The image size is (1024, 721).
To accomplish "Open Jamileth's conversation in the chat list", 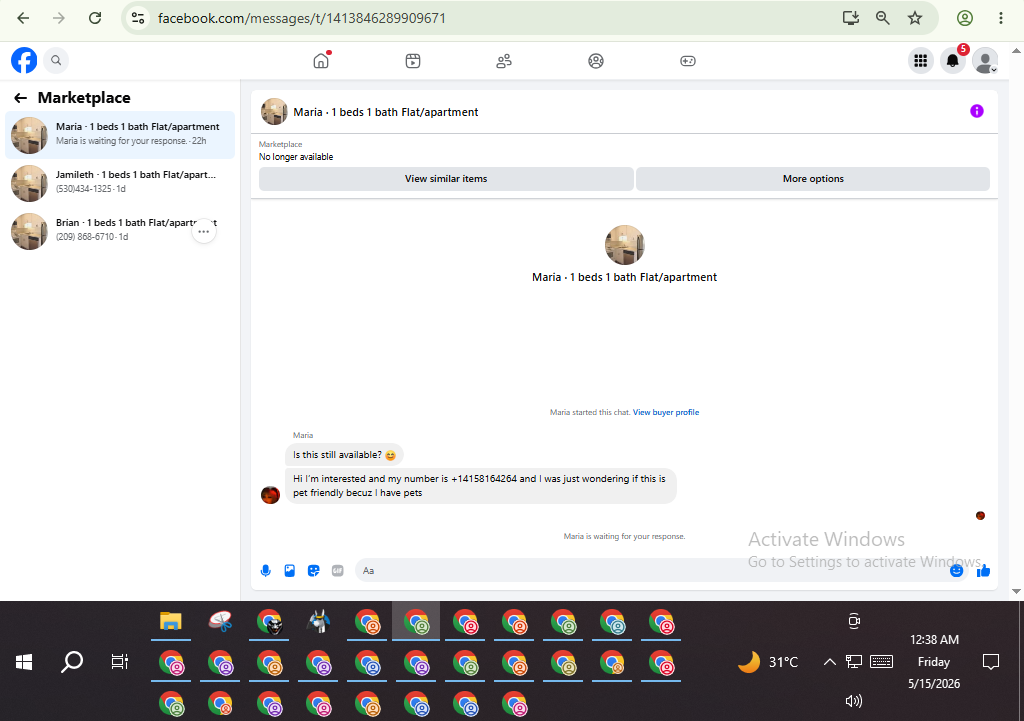I will [x=120, y=183].
